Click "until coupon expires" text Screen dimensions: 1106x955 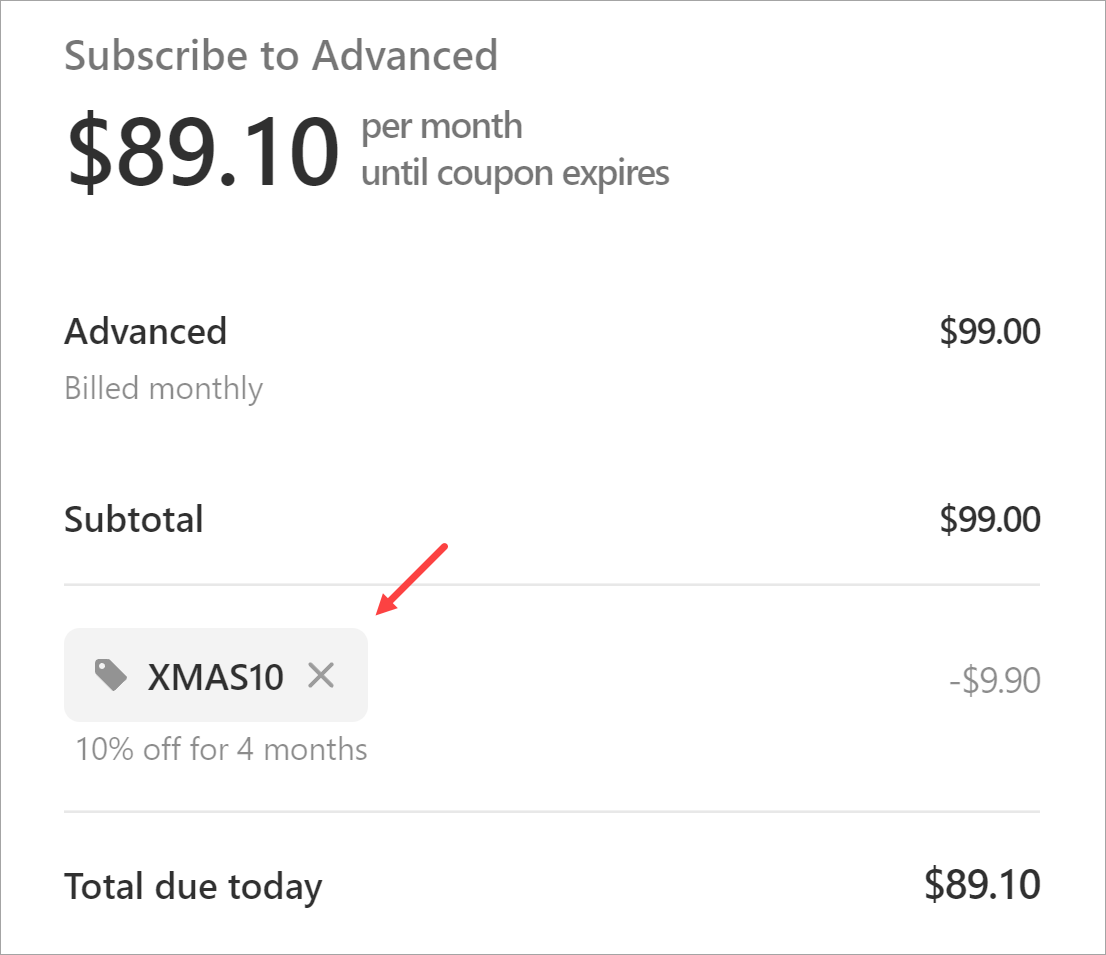515,173
